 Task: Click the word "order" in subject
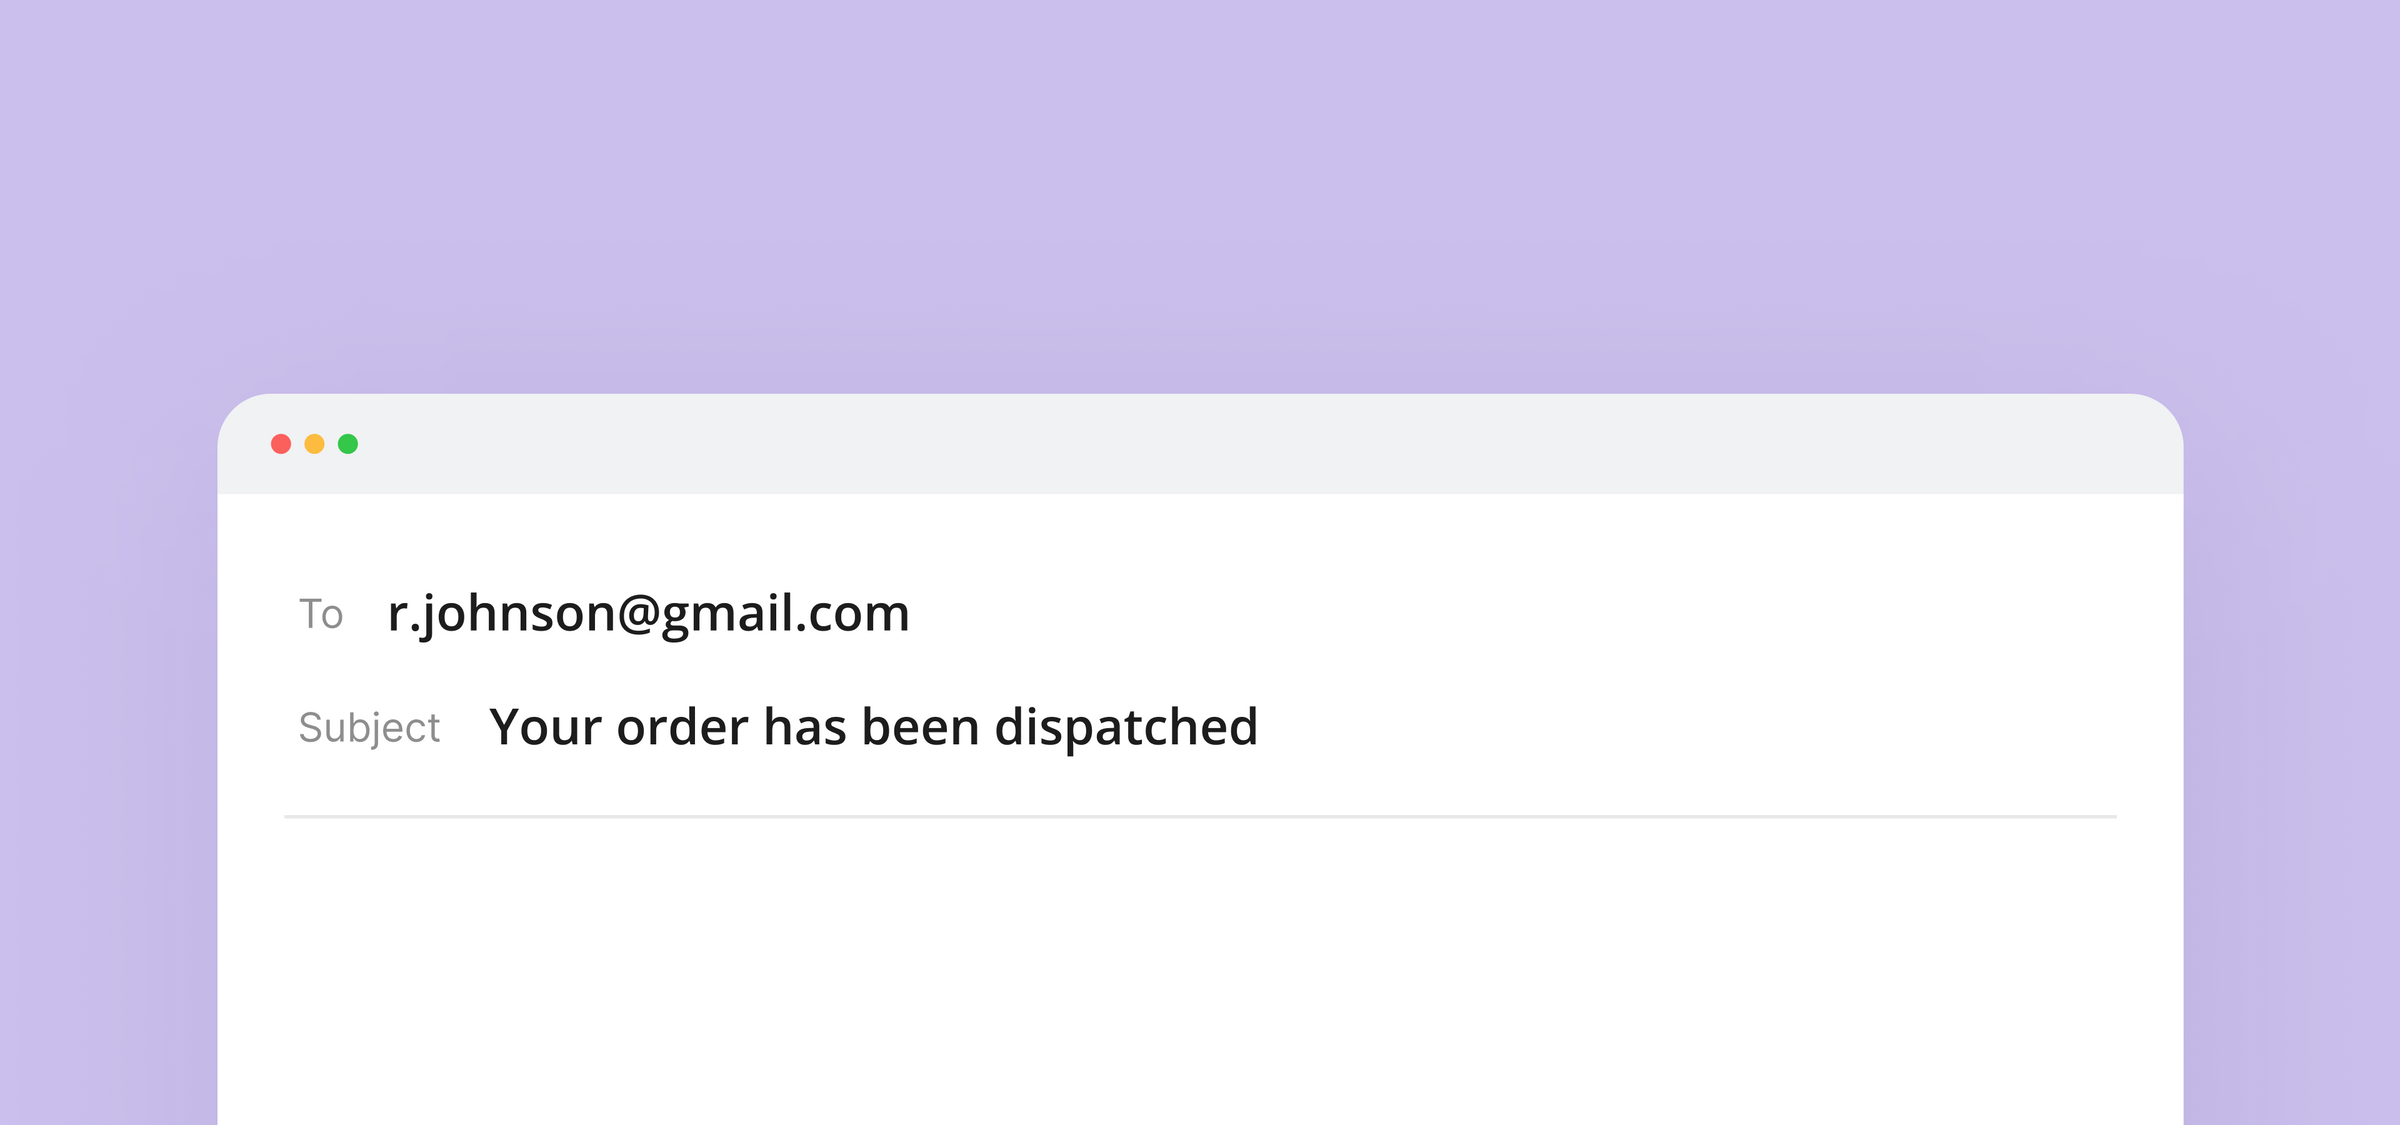[x=682, y=727]
